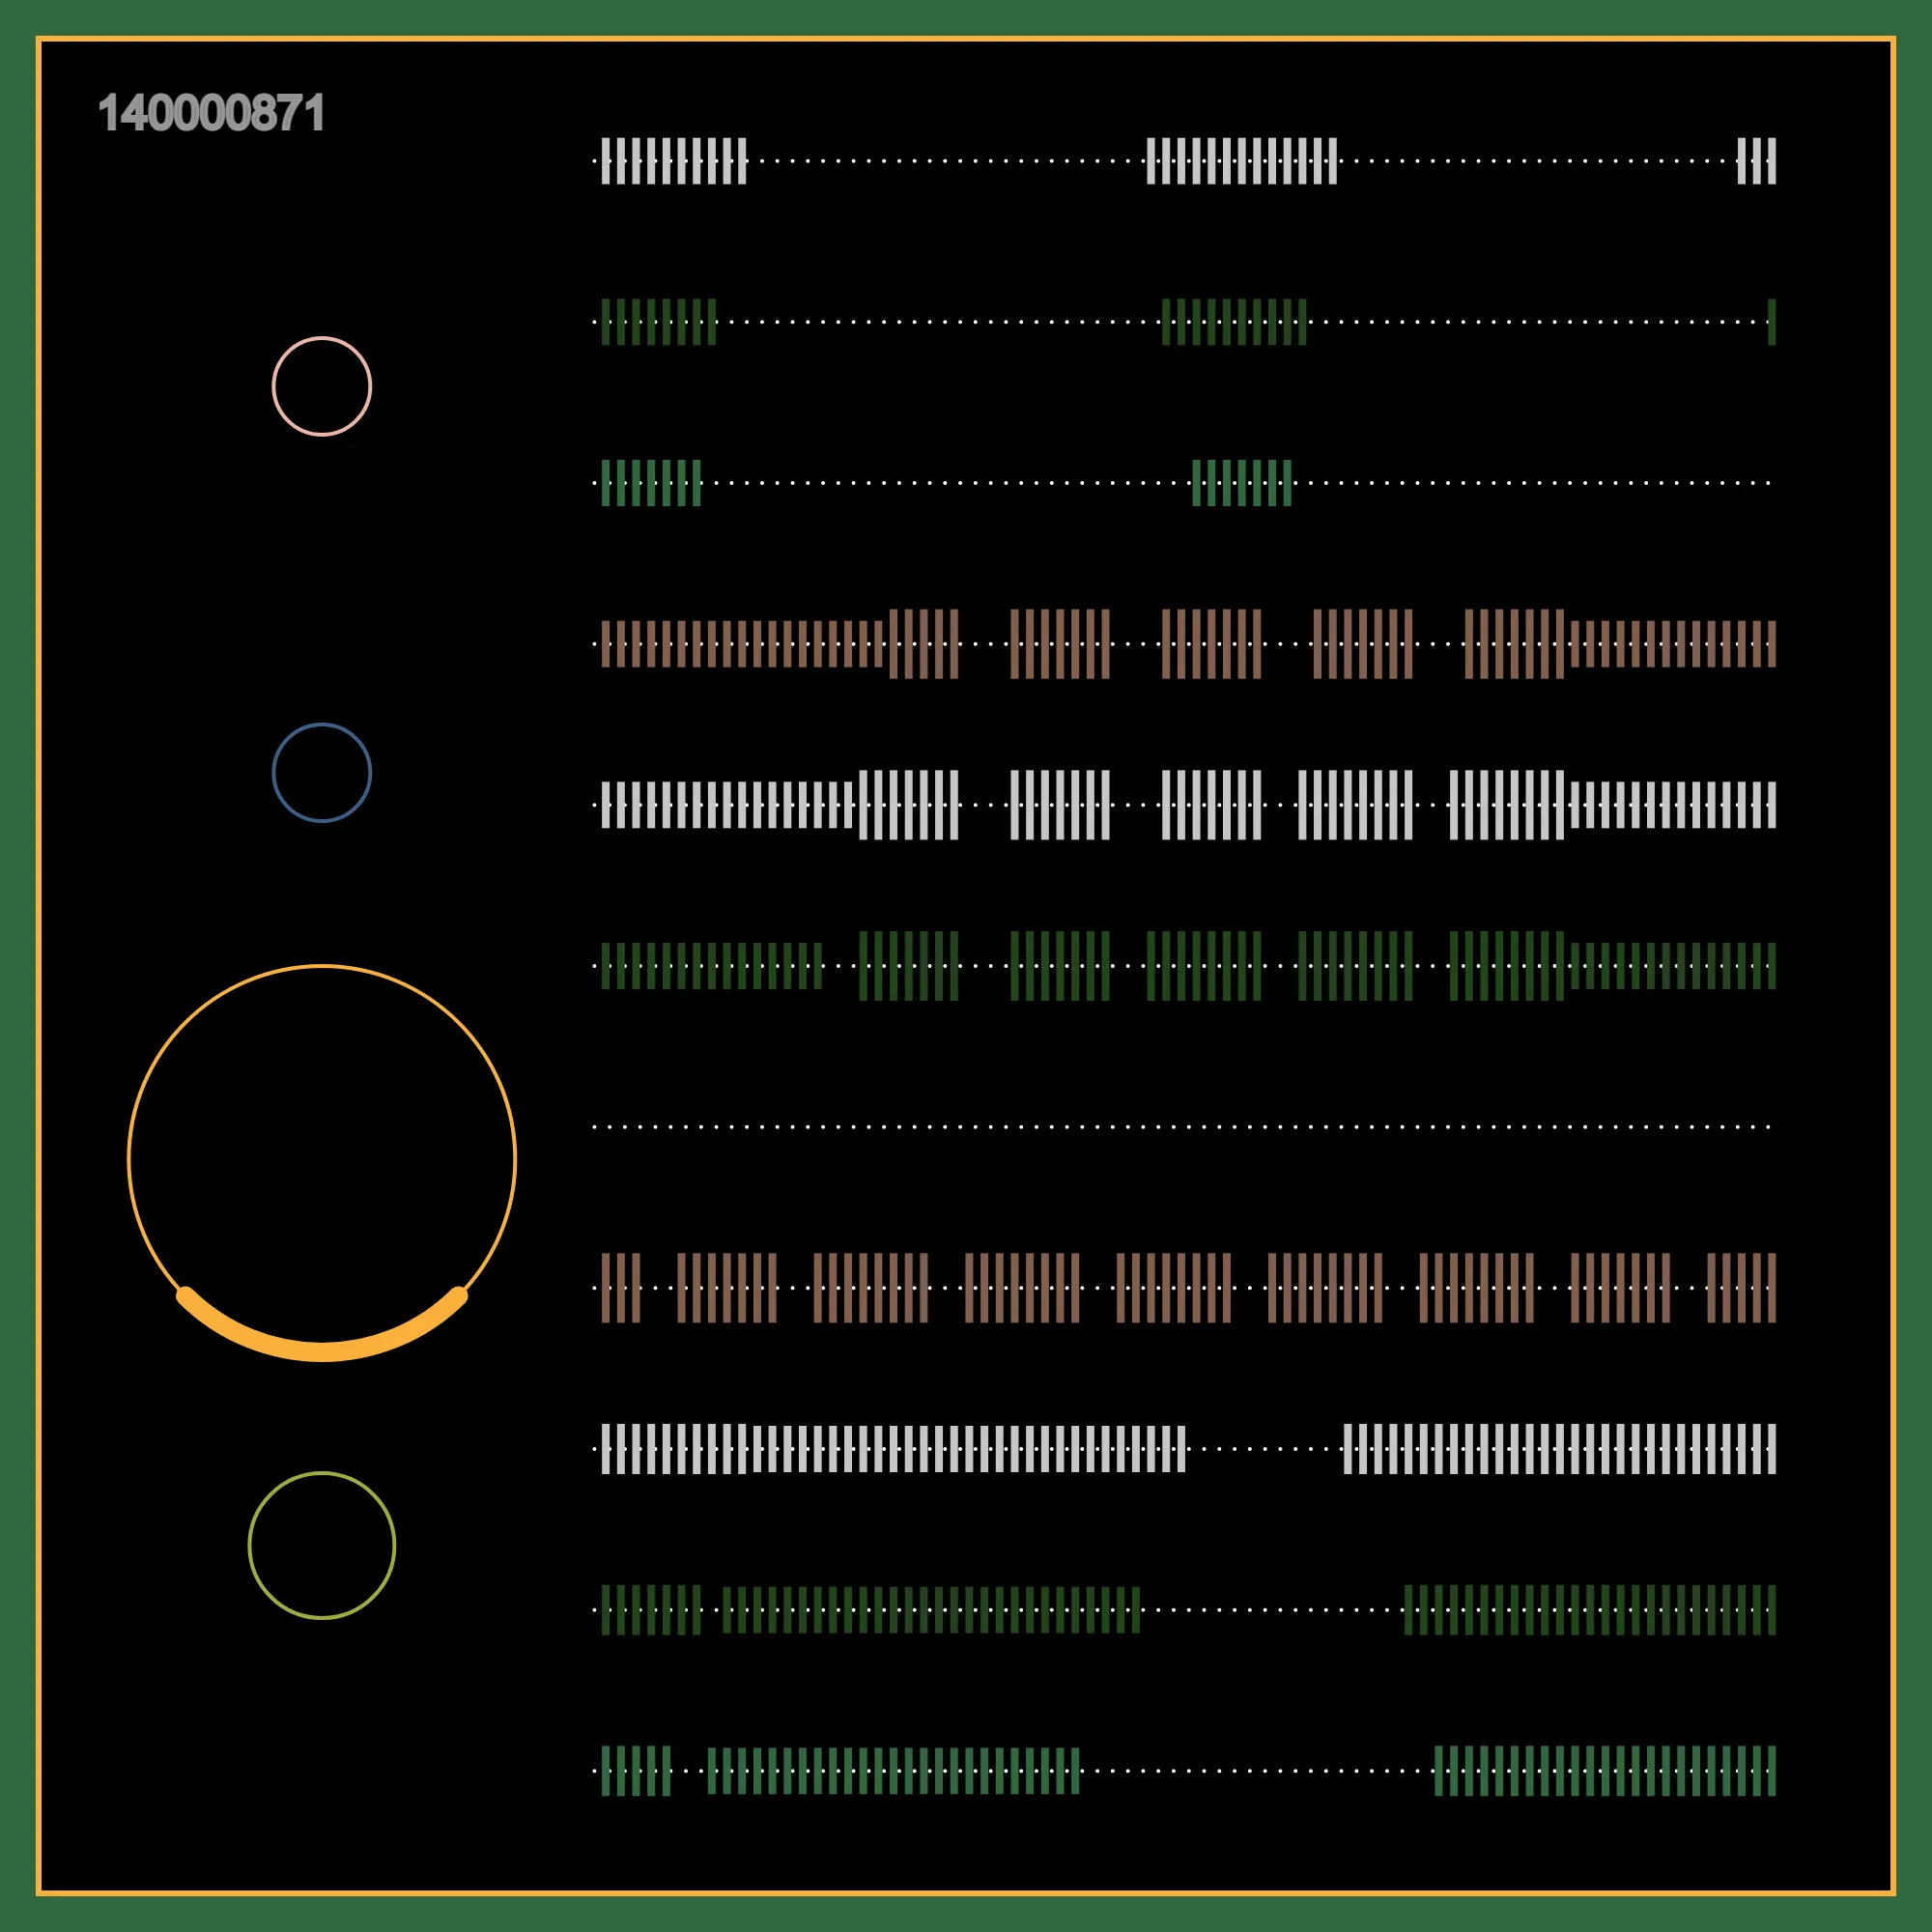Select first tiny brown block in seventh row
The width and height of the screenshot is (1932, 1932).
coord(621,1288)
